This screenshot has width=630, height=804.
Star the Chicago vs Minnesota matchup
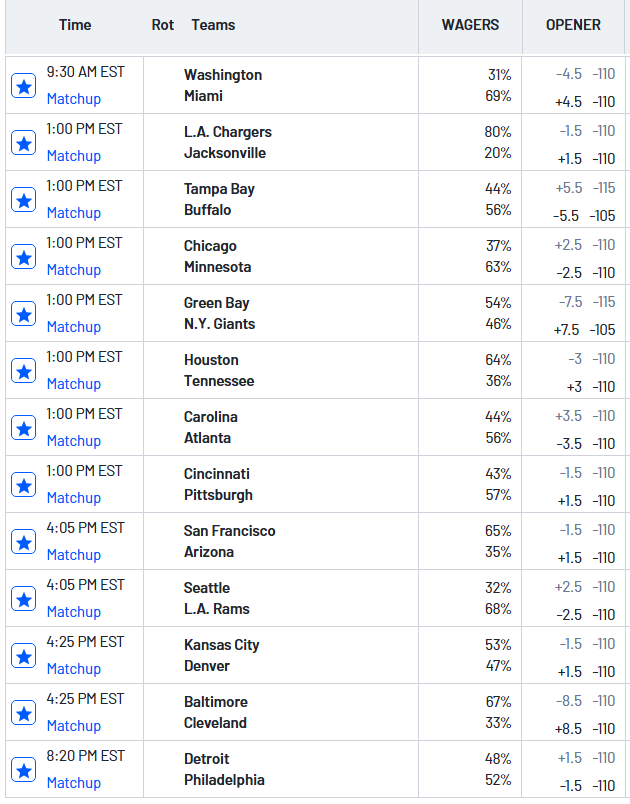[x=24, y=257]
